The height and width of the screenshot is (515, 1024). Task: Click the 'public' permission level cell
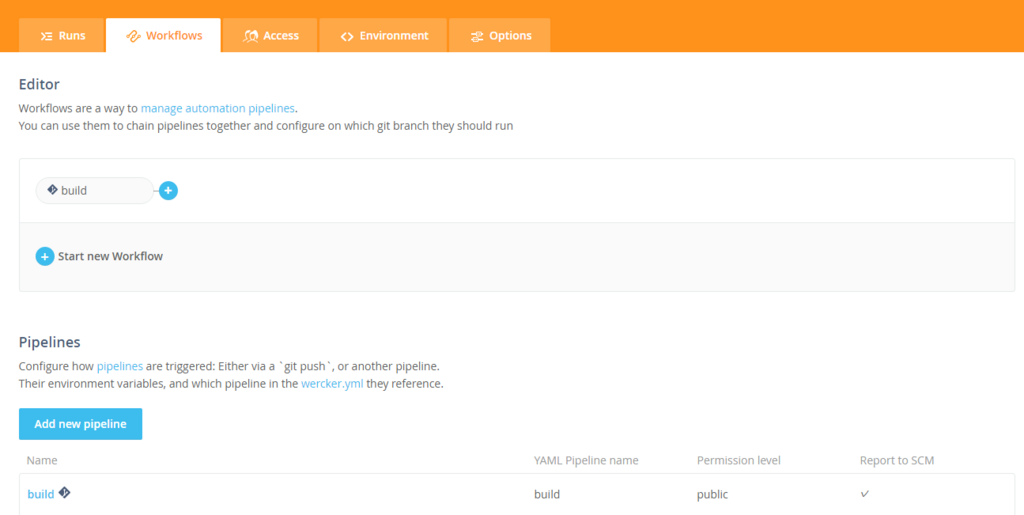tap(712, 494)
